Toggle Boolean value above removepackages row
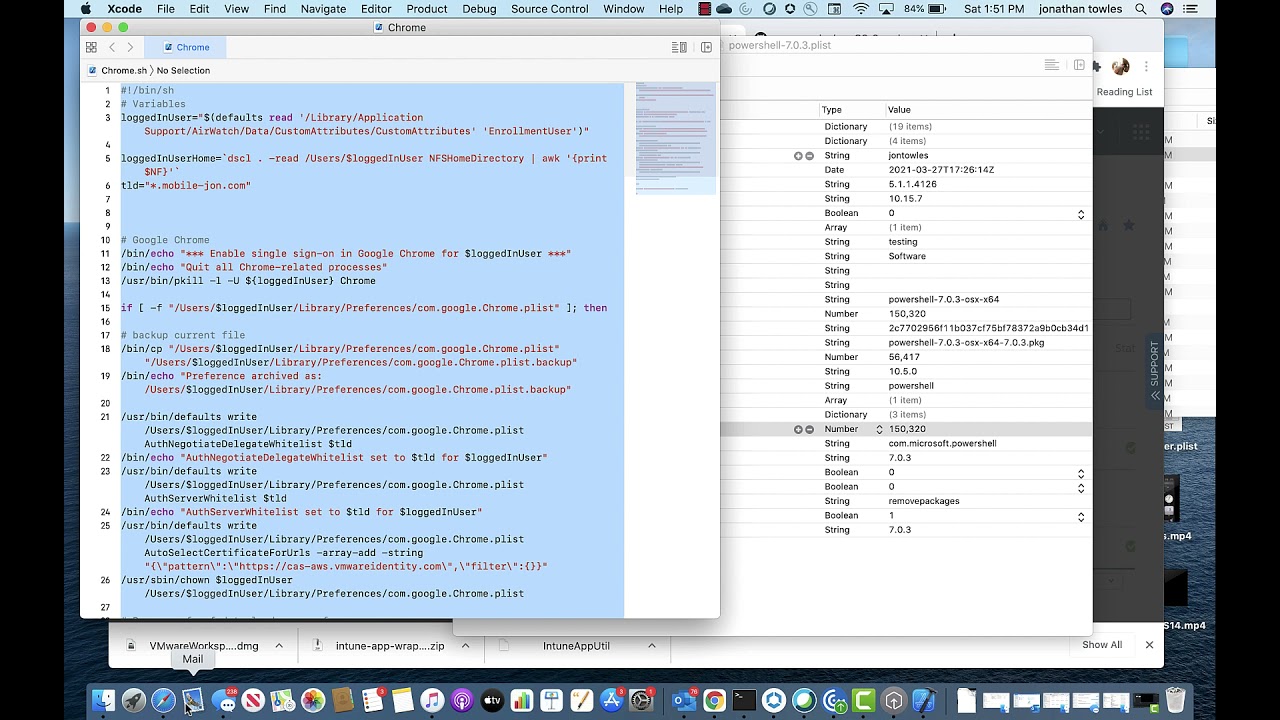 coord(1081,487)
